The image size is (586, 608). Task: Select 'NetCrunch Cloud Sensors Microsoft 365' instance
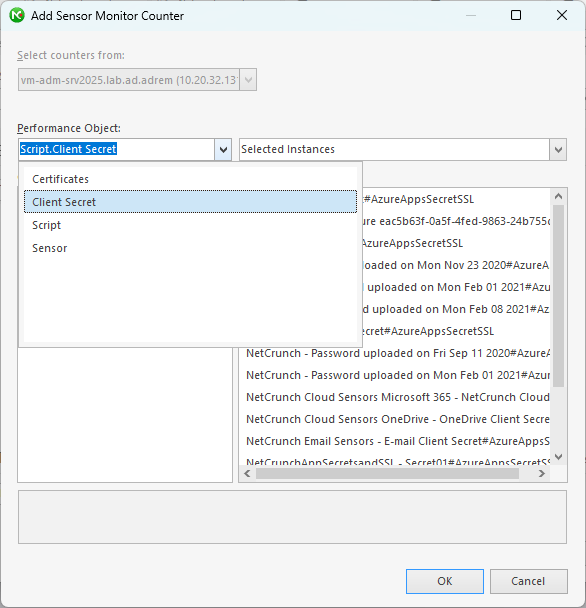[398, 397]
